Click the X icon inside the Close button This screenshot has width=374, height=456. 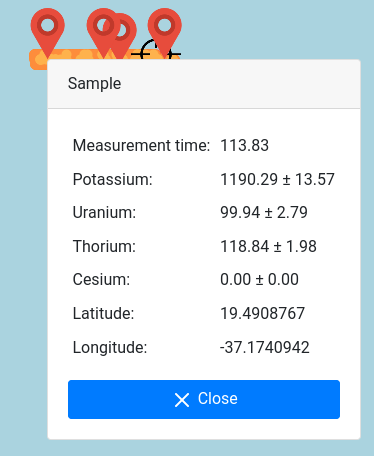click(182, 400)
